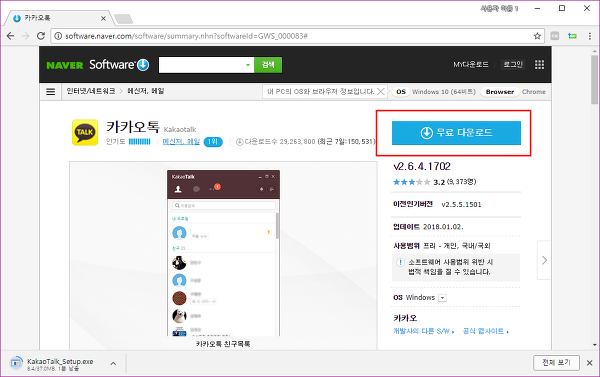The height and width of the screenshot is (377, 600).
Task: Close the downloads bar with X
Action: [x=590, y=363]
